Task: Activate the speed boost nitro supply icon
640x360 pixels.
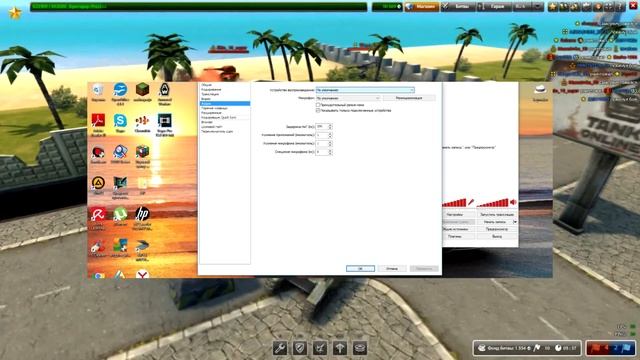Action: 340,348
